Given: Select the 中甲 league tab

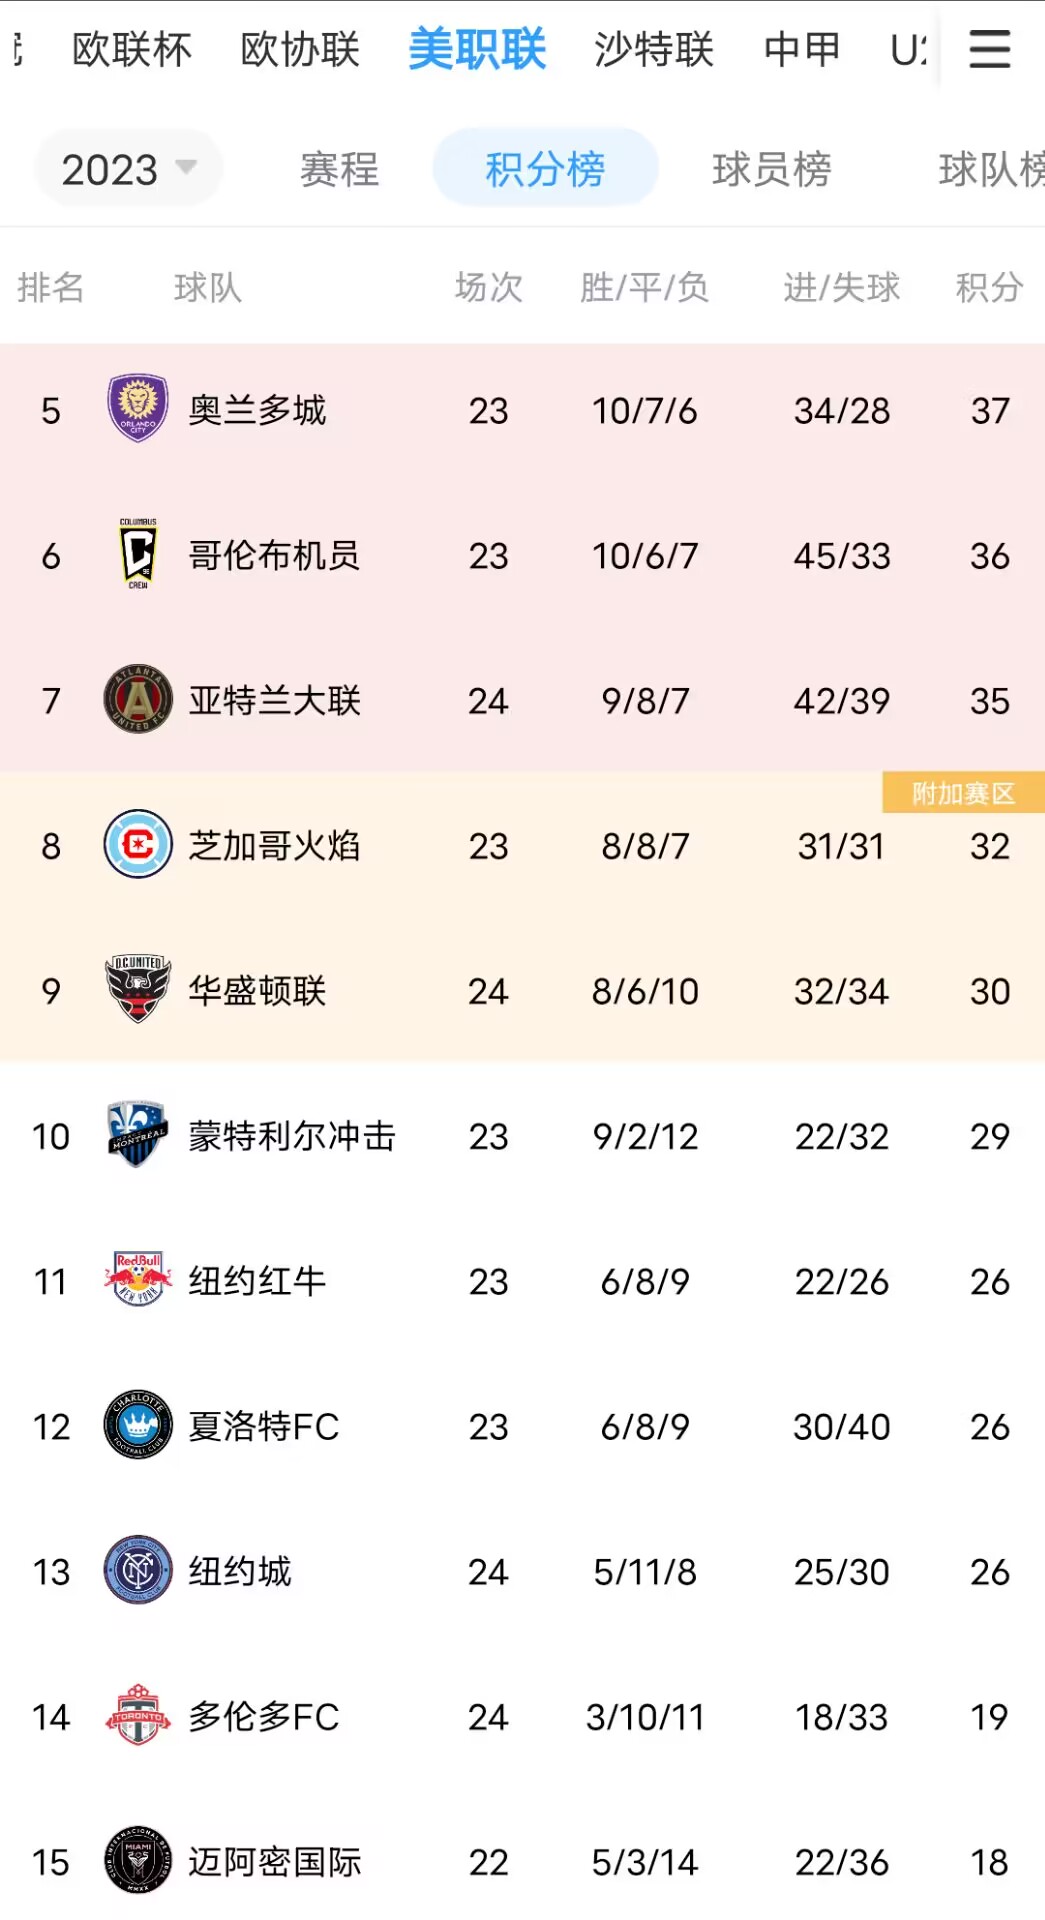Looking at the screenshot, I should pos(802,49).
